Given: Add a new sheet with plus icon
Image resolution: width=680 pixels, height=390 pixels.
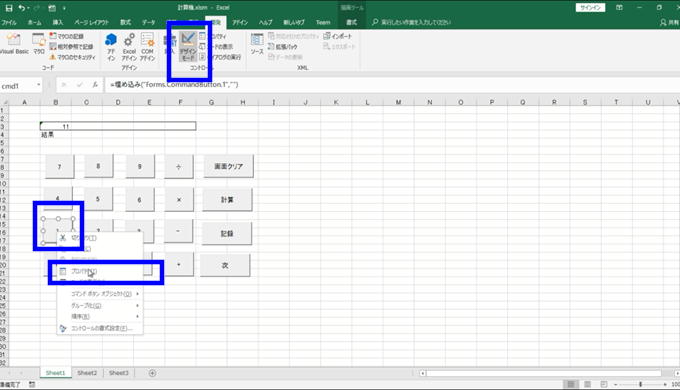Looking at the screenshot, I should (x=152, y=373).
